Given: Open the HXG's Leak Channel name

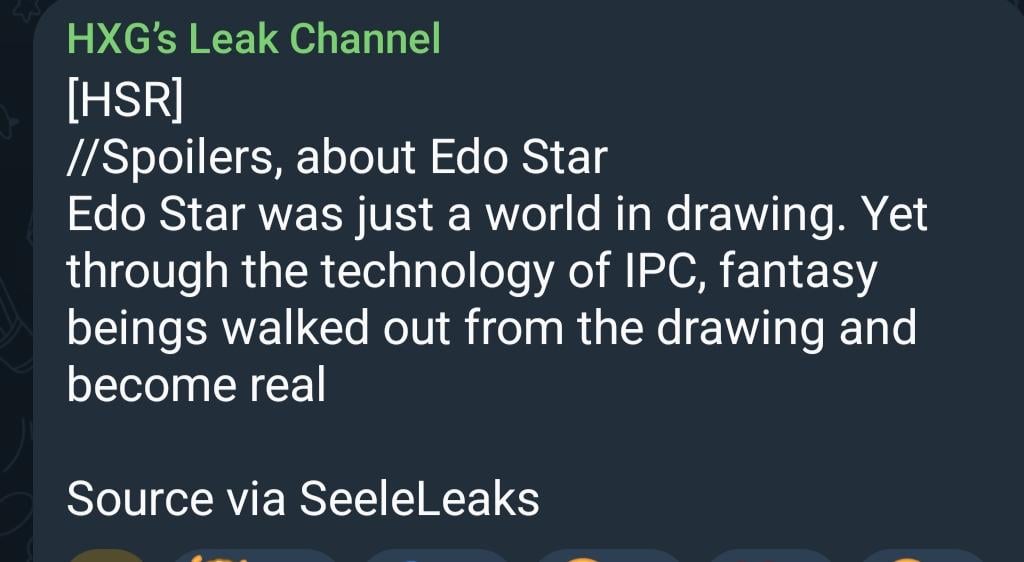Looking at the screenshot, I should [253, 40].
